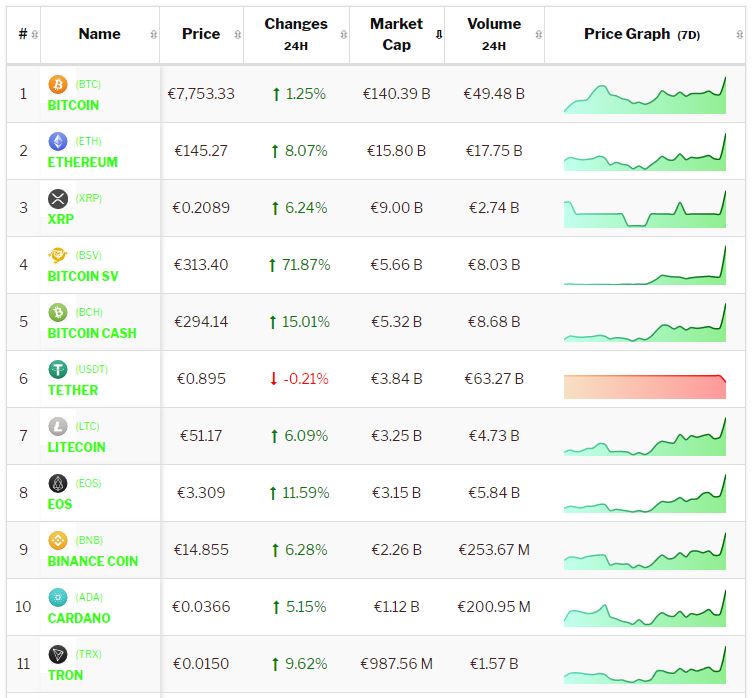Open the BITCOIN CASH name link
The width and height of the screenshot is (752, 698).
[92, 333]
